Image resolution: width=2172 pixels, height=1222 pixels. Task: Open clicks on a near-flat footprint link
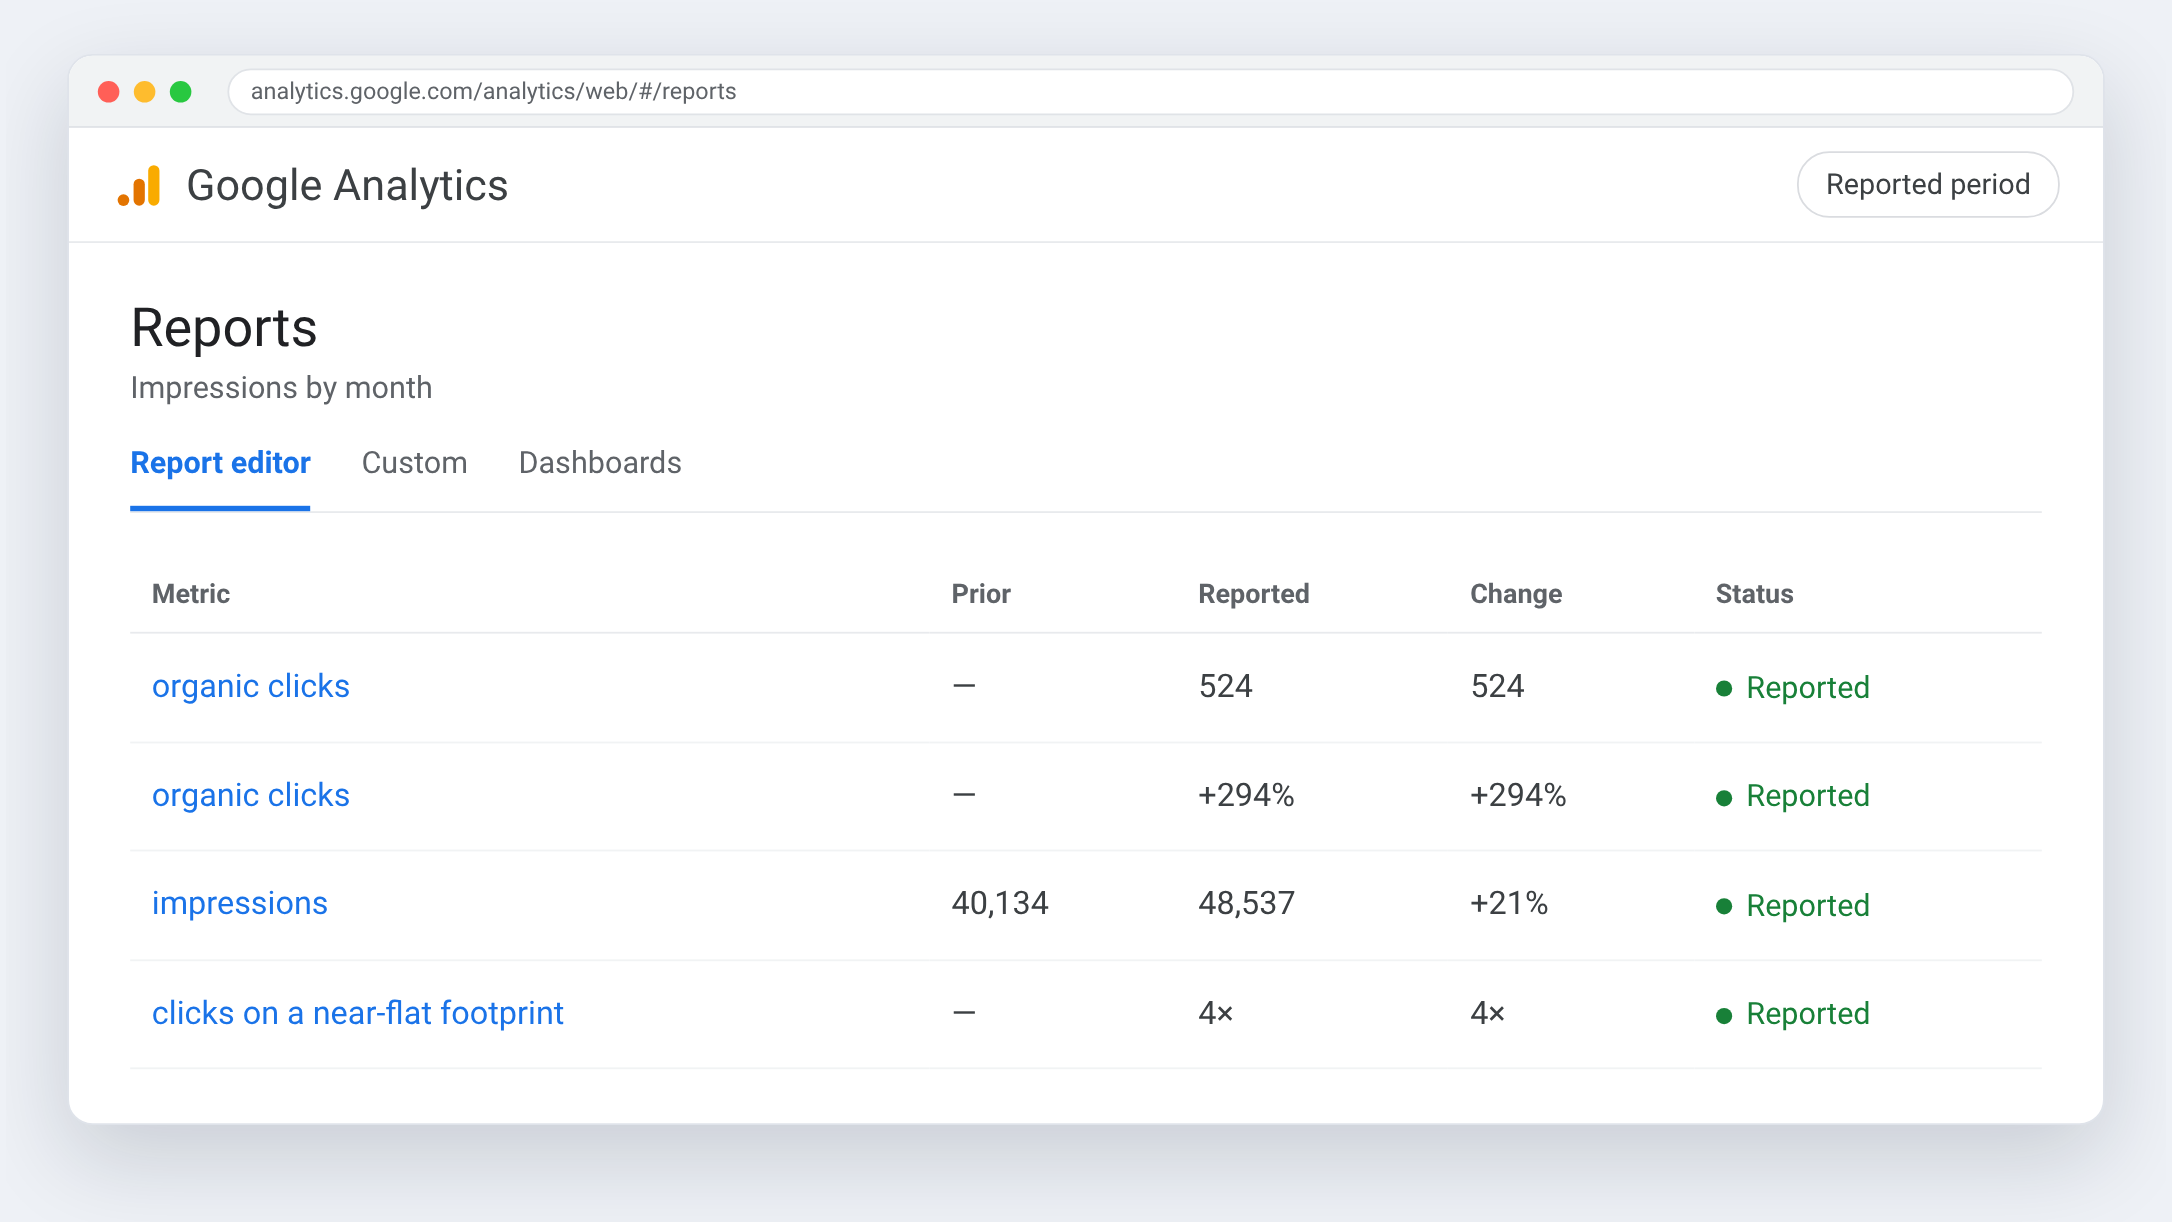point(358,1013)
